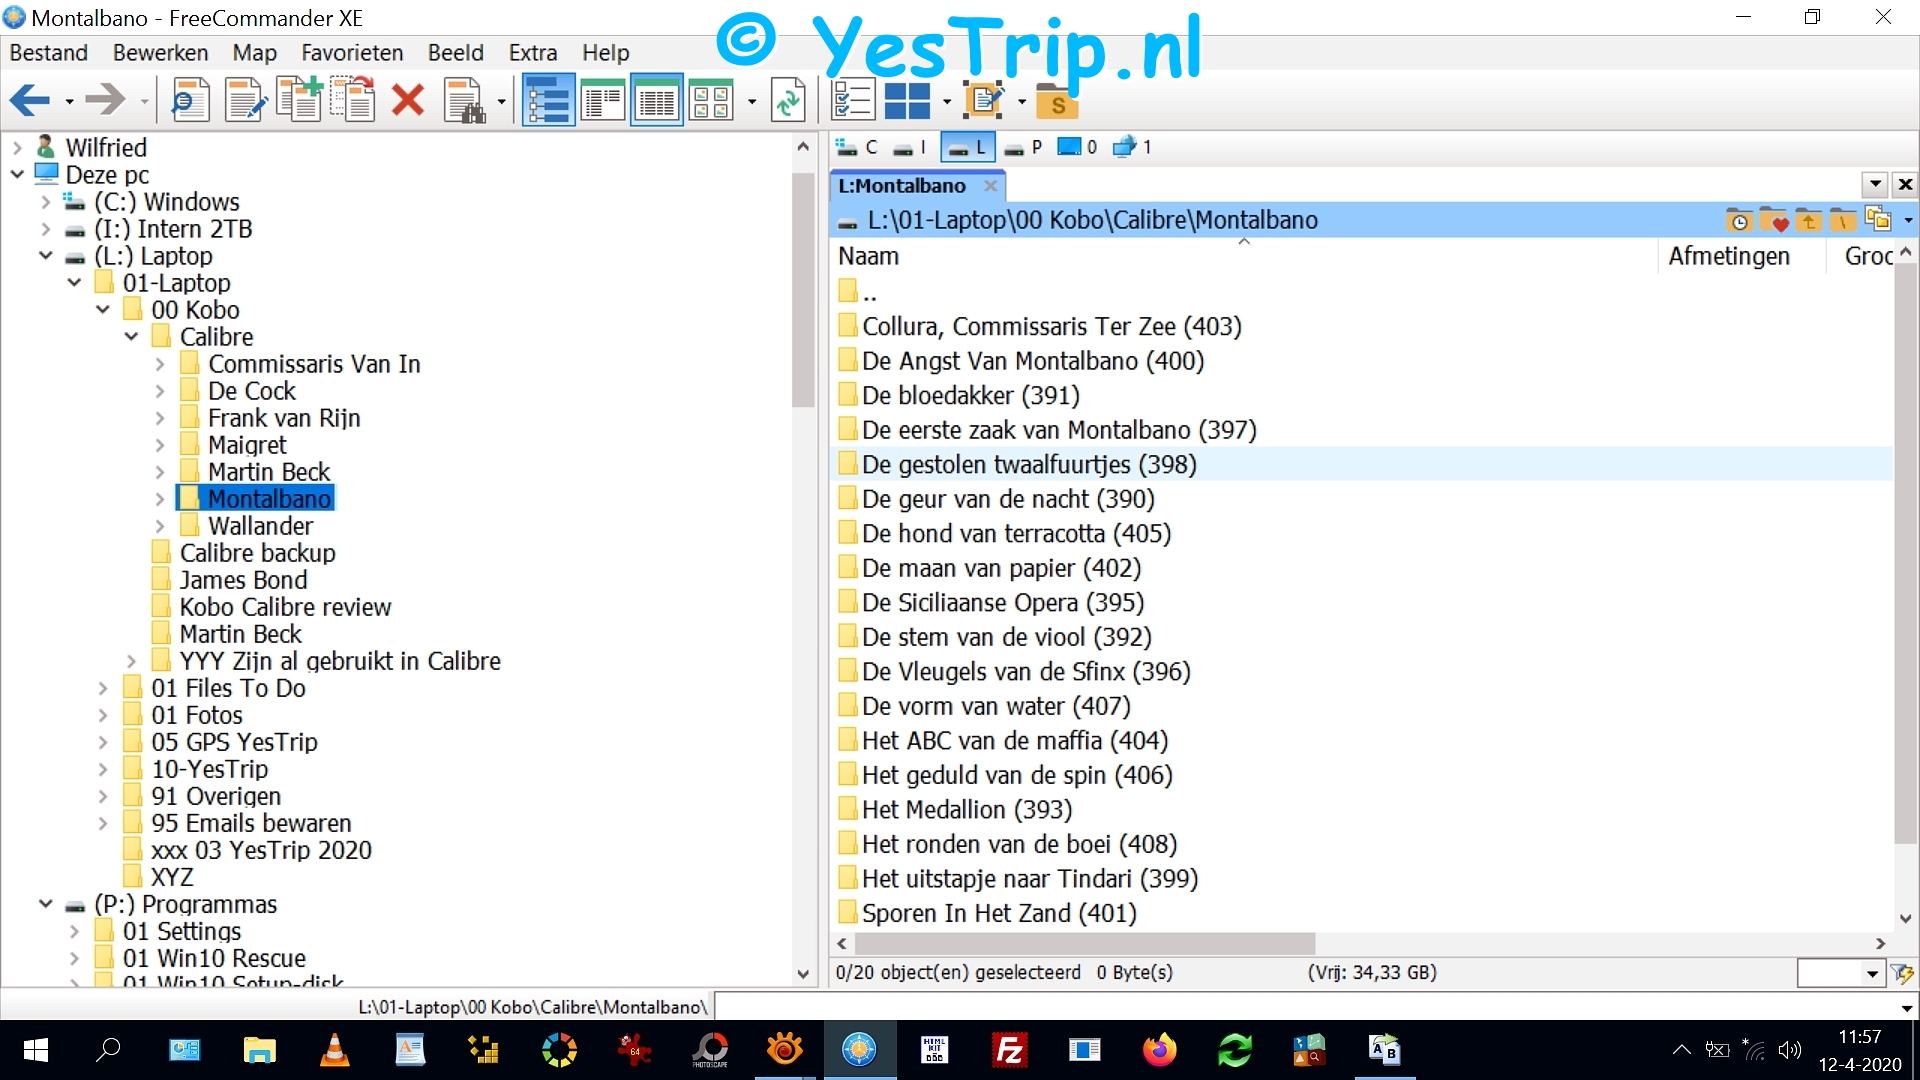The height and width of the screenshot is (1080, 1920).
Task: Switch to drive P button
Action: pyautogui.click(x=1023, y=148)
